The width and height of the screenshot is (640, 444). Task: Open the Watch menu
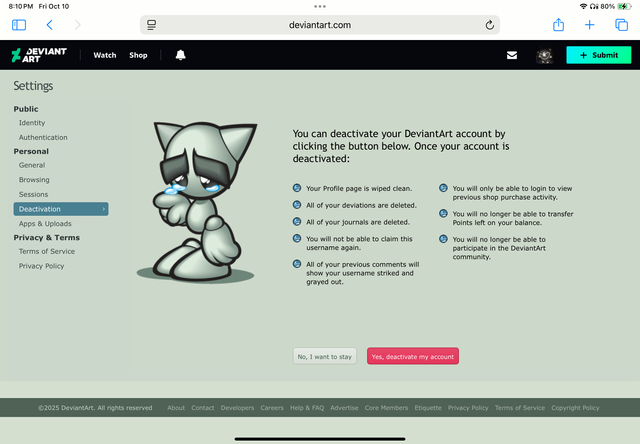pos(105,55)
